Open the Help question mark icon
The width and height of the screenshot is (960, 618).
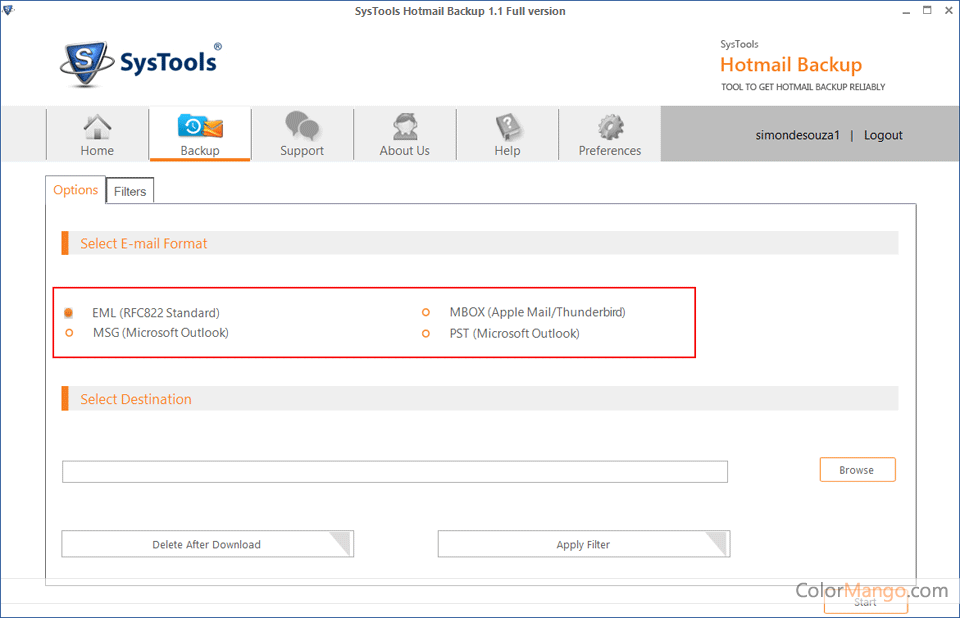tap(507, 127)
